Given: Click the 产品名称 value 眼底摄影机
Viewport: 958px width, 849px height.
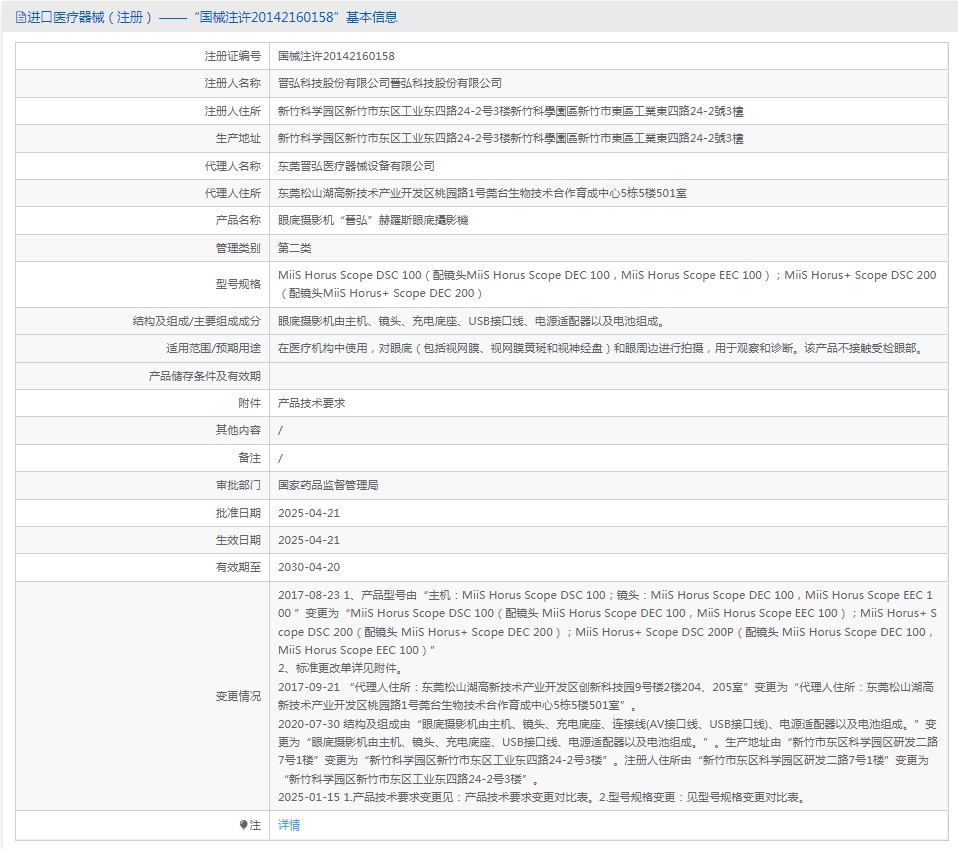Looking at the screenshot, I should (373, 220).
